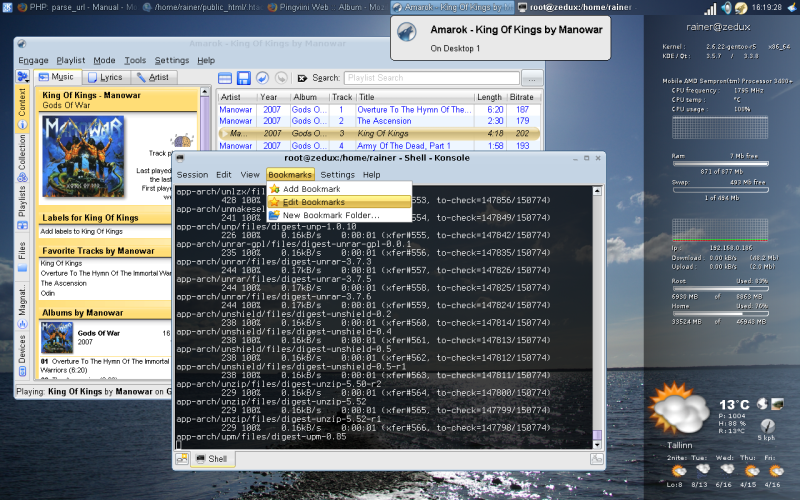Click the new session icon in Konsole

pyautogui.click(x=182, y=459)
